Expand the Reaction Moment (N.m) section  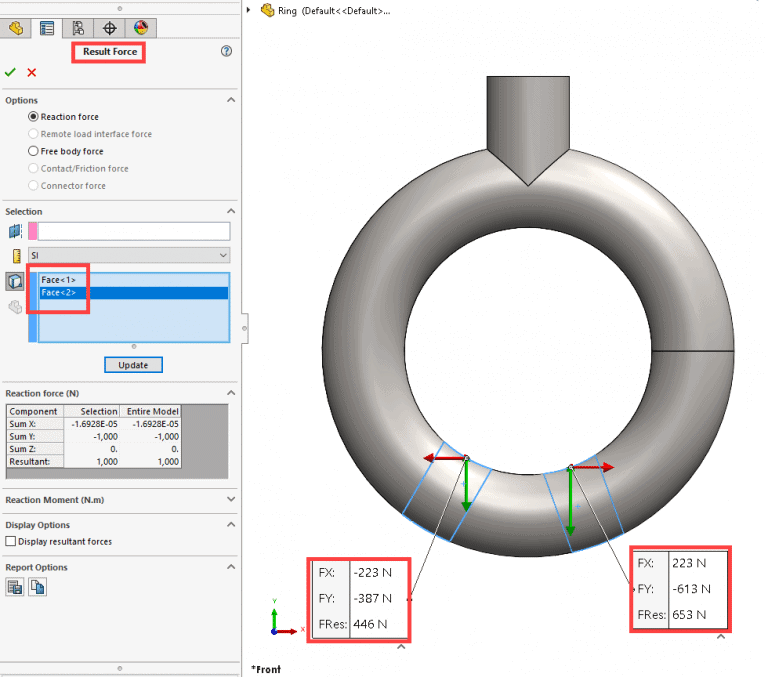pyautogui.click(x=231, y=499)
